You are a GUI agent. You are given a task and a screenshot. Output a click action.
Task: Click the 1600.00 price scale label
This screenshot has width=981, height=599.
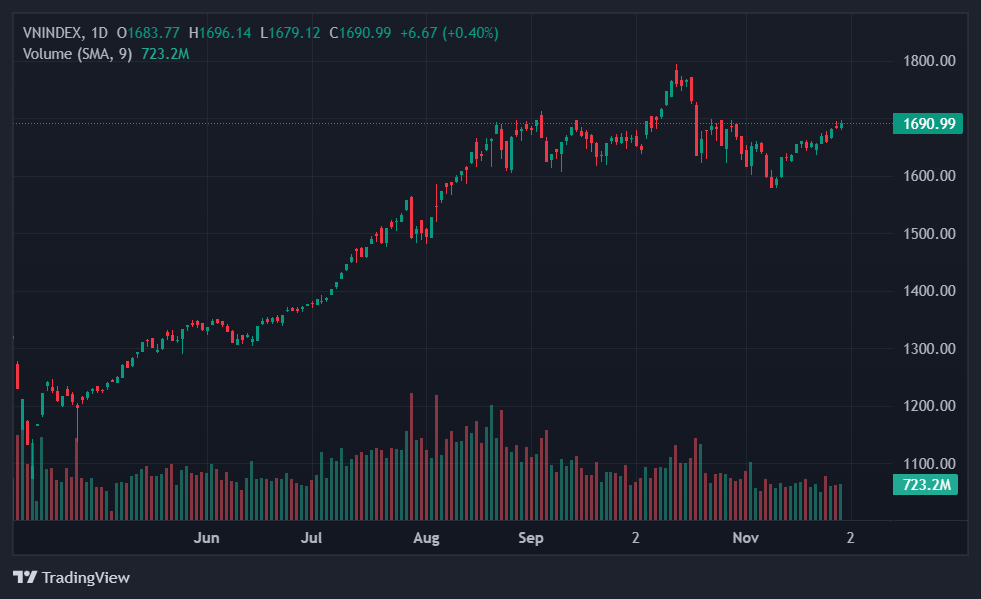tap(928, 176)
